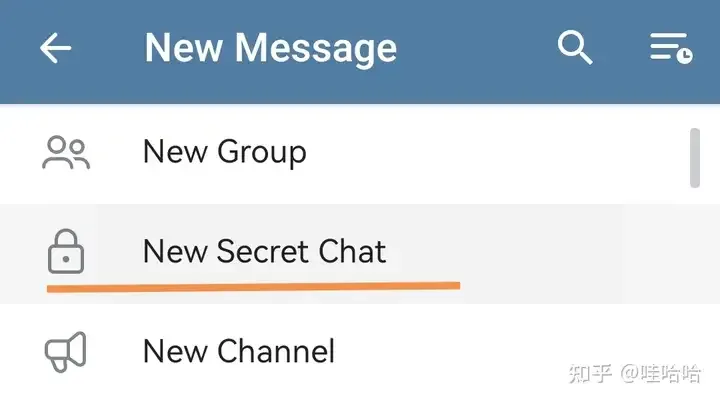The height and width of the screenshot is (403, 720).
Task: Open search with the magnifier icon
Action: coord(575,47)
